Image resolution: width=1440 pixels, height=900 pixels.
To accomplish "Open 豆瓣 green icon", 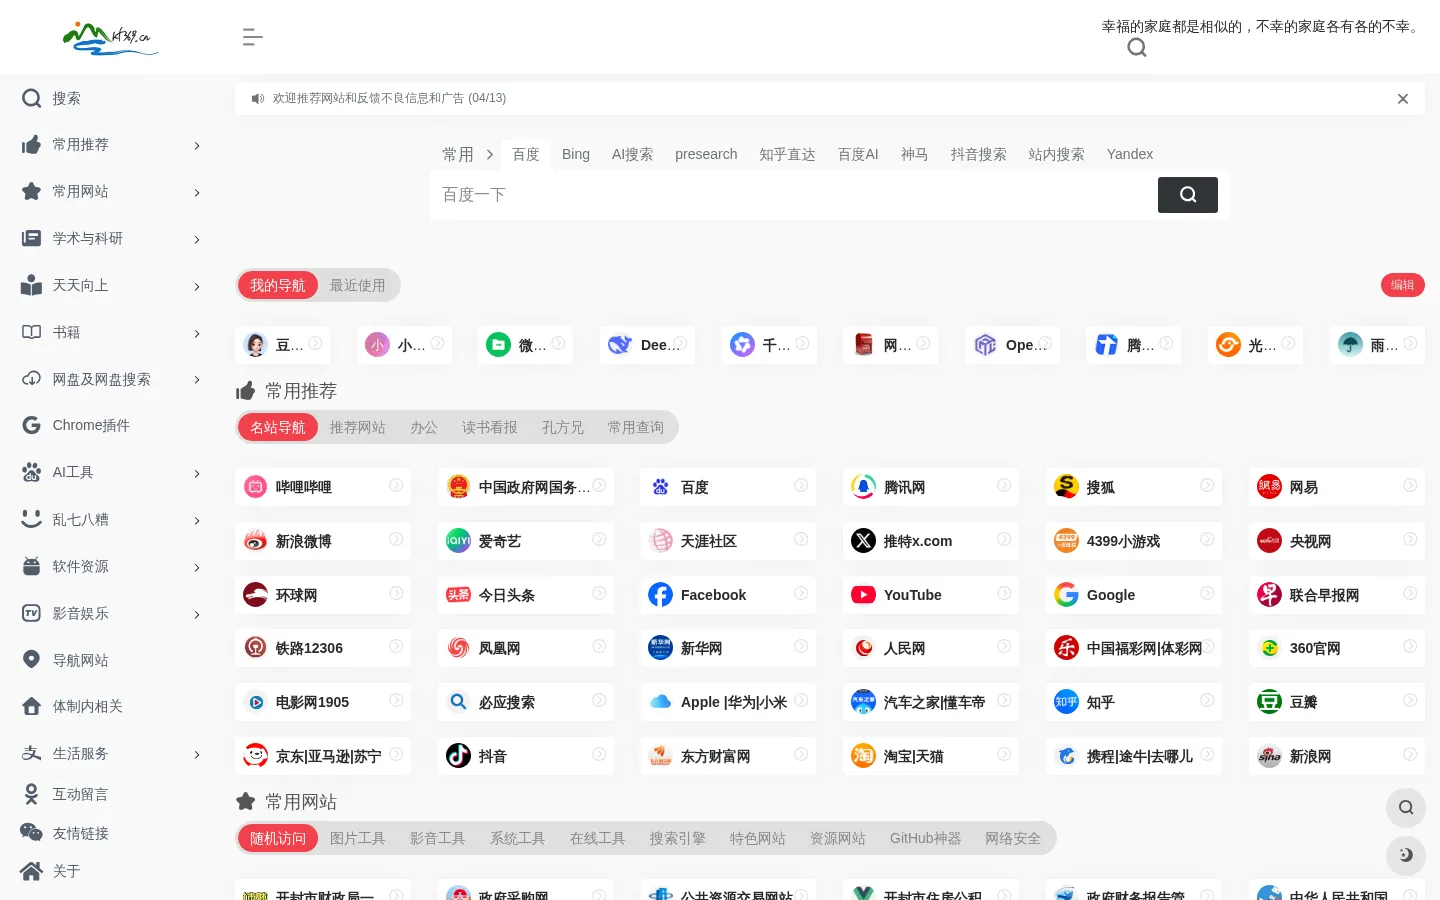I will [x=1269, y=702].
